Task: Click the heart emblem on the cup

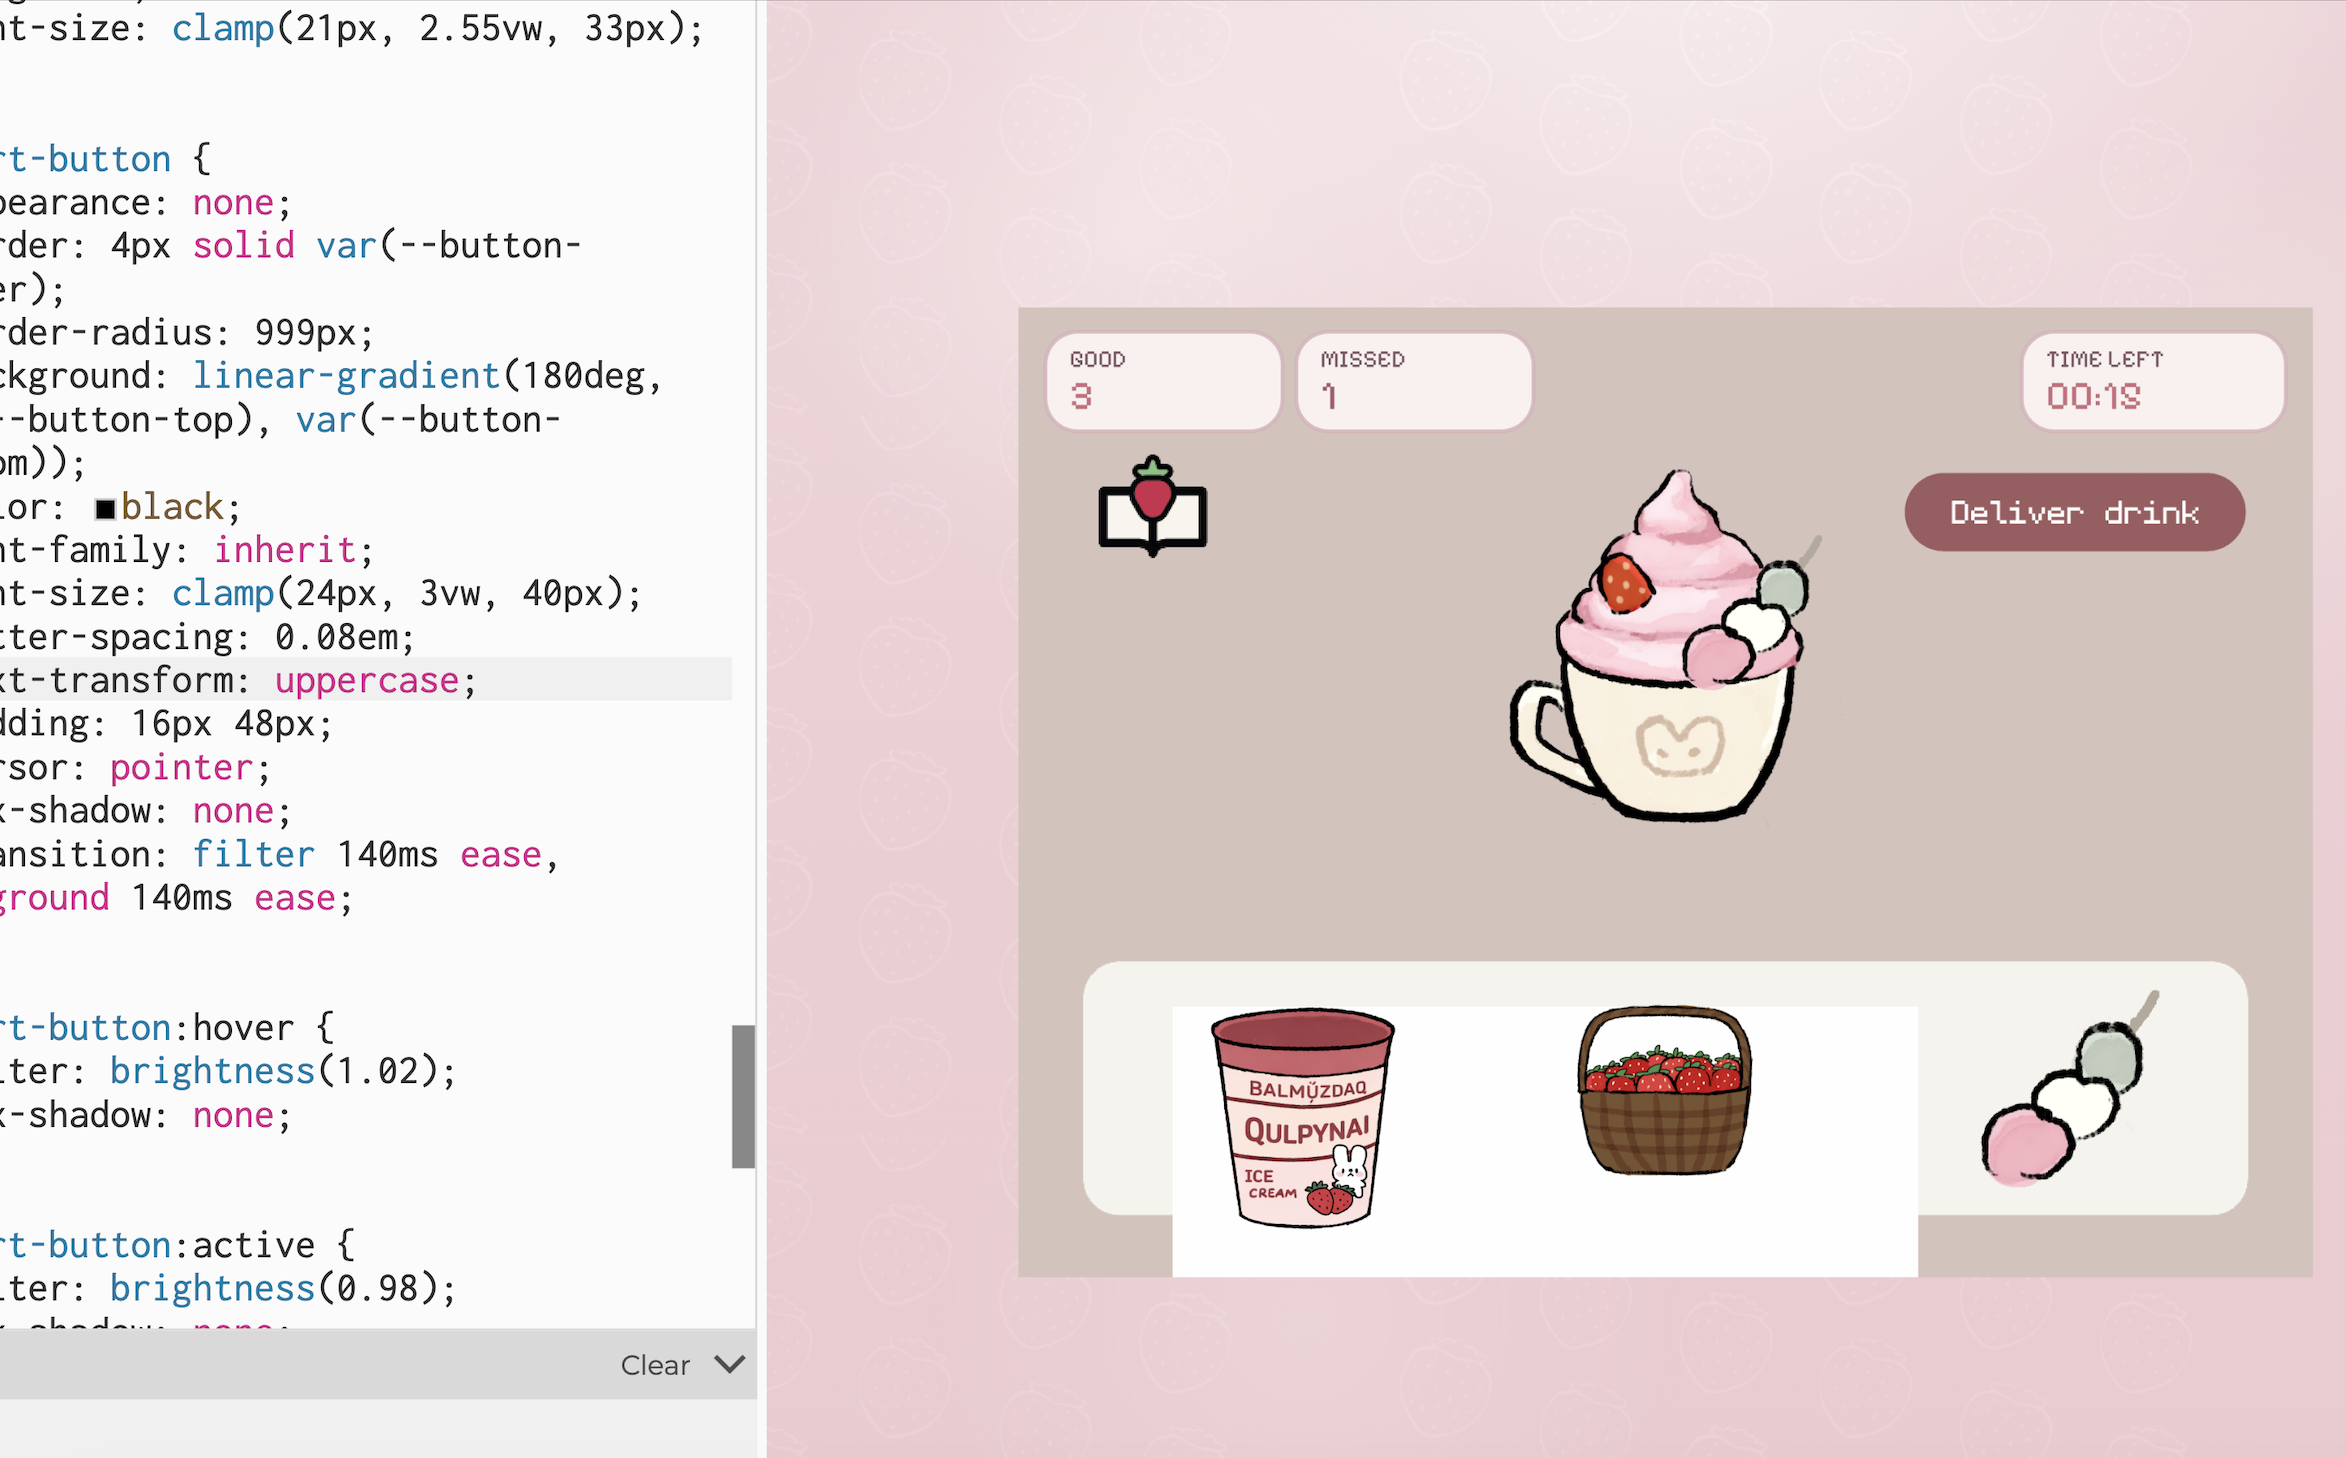Action: [1679, 747]
